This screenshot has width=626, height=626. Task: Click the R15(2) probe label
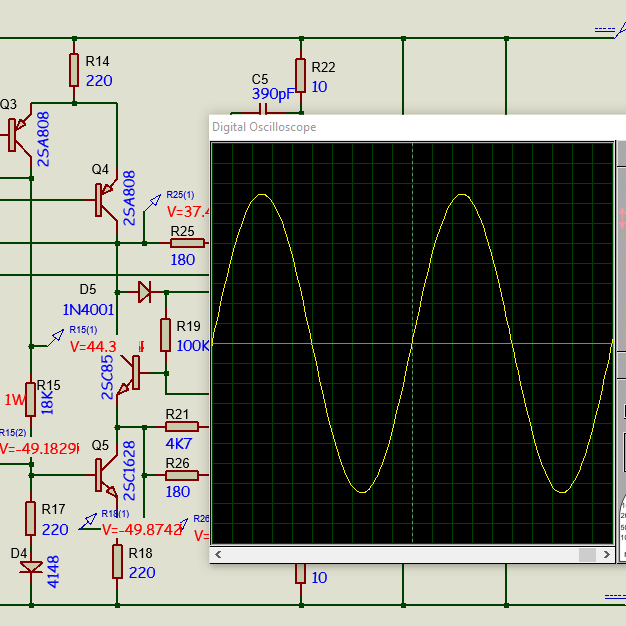pyautogui.click(x=13, y=433)
